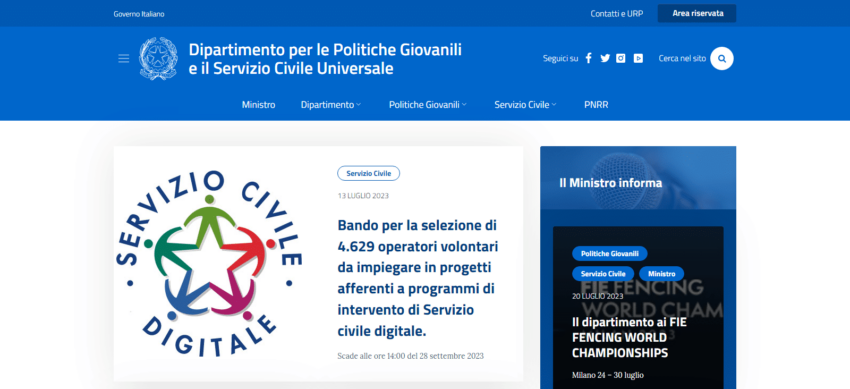Open the Ministro menu item
Screen dimensions: 850x389
click(x=259, y=105)
